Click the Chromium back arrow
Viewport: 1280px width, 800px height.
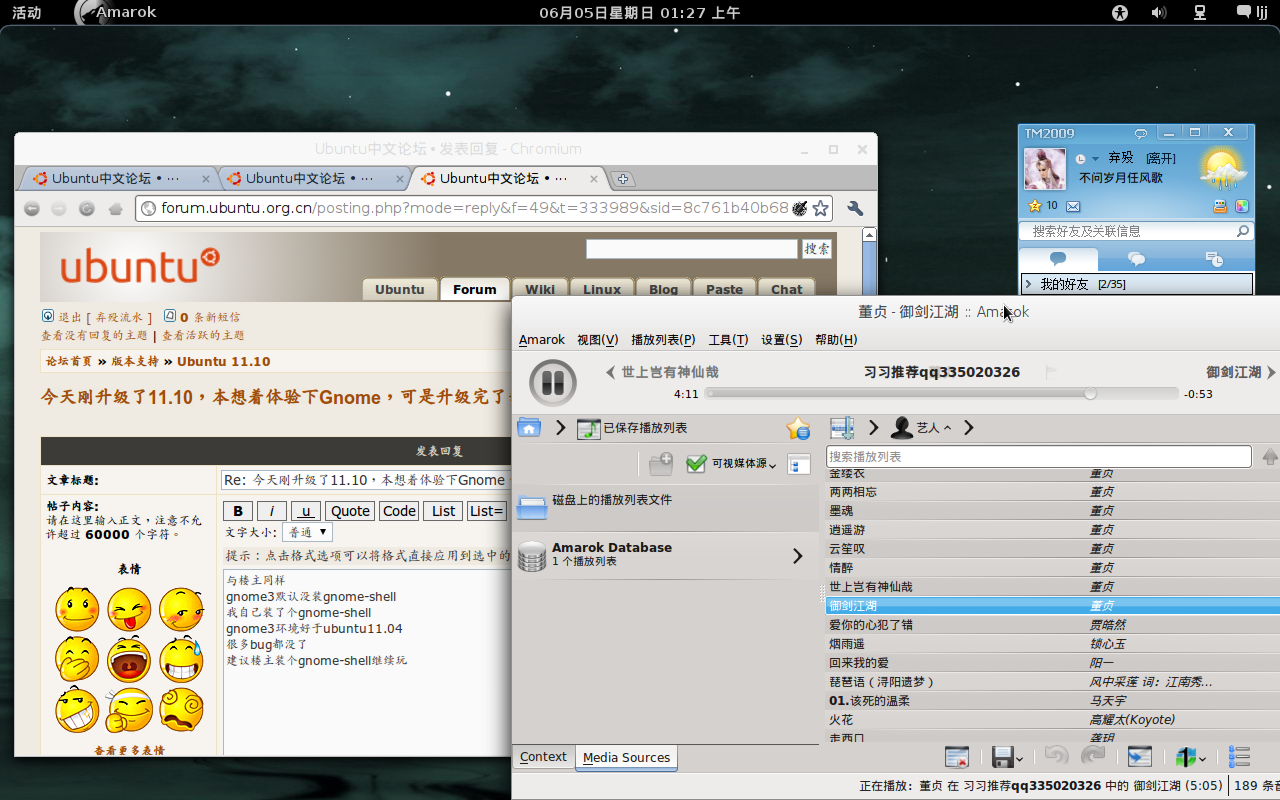(32, 208)
